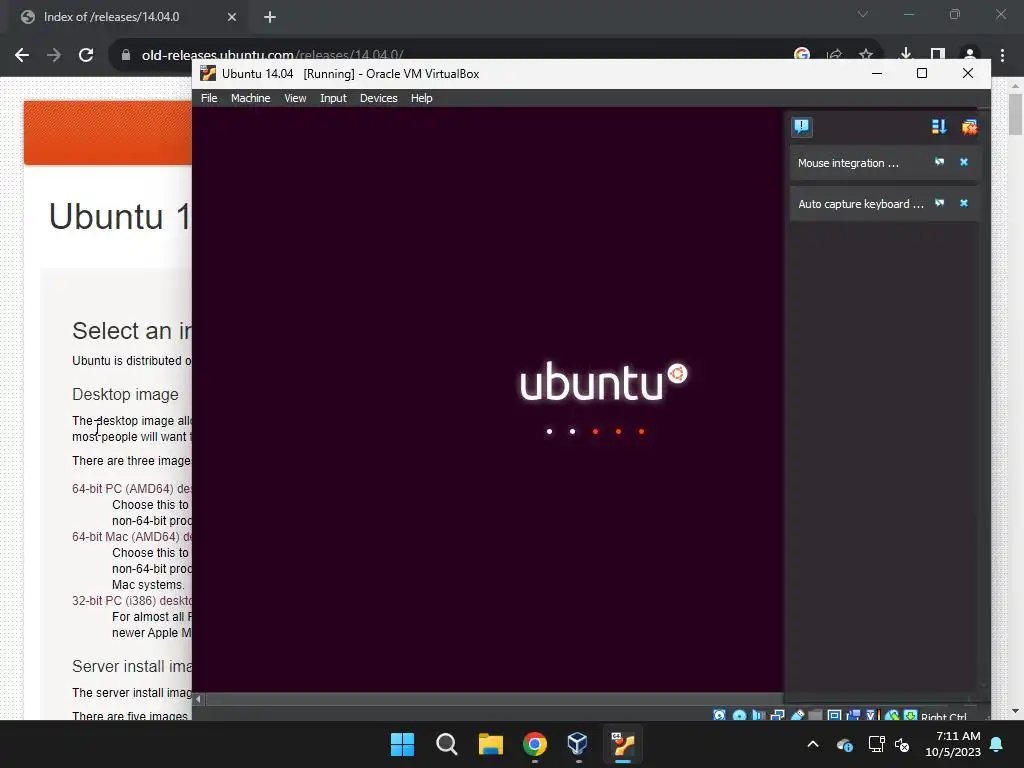Image resolution: width=1024 pixels, height=768 pixels.
Task: Open the VirtualBox Help menu
Action: coord(421,98)
